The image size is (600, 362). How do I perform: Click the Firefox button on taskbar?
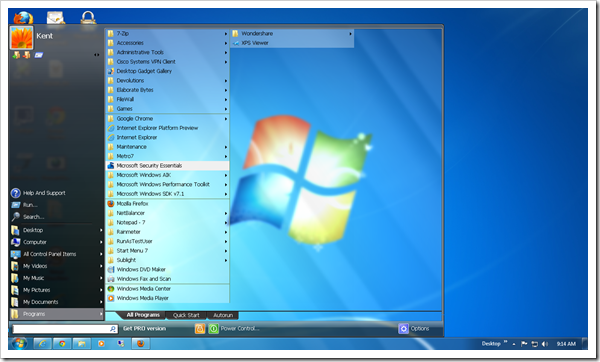[x=140, y=344]
